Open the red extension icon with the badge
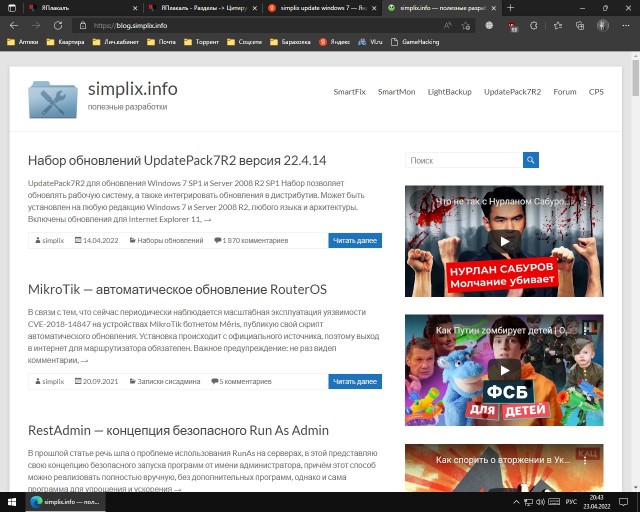The width and height of the screenshot is (640, 512). point(512,26)
